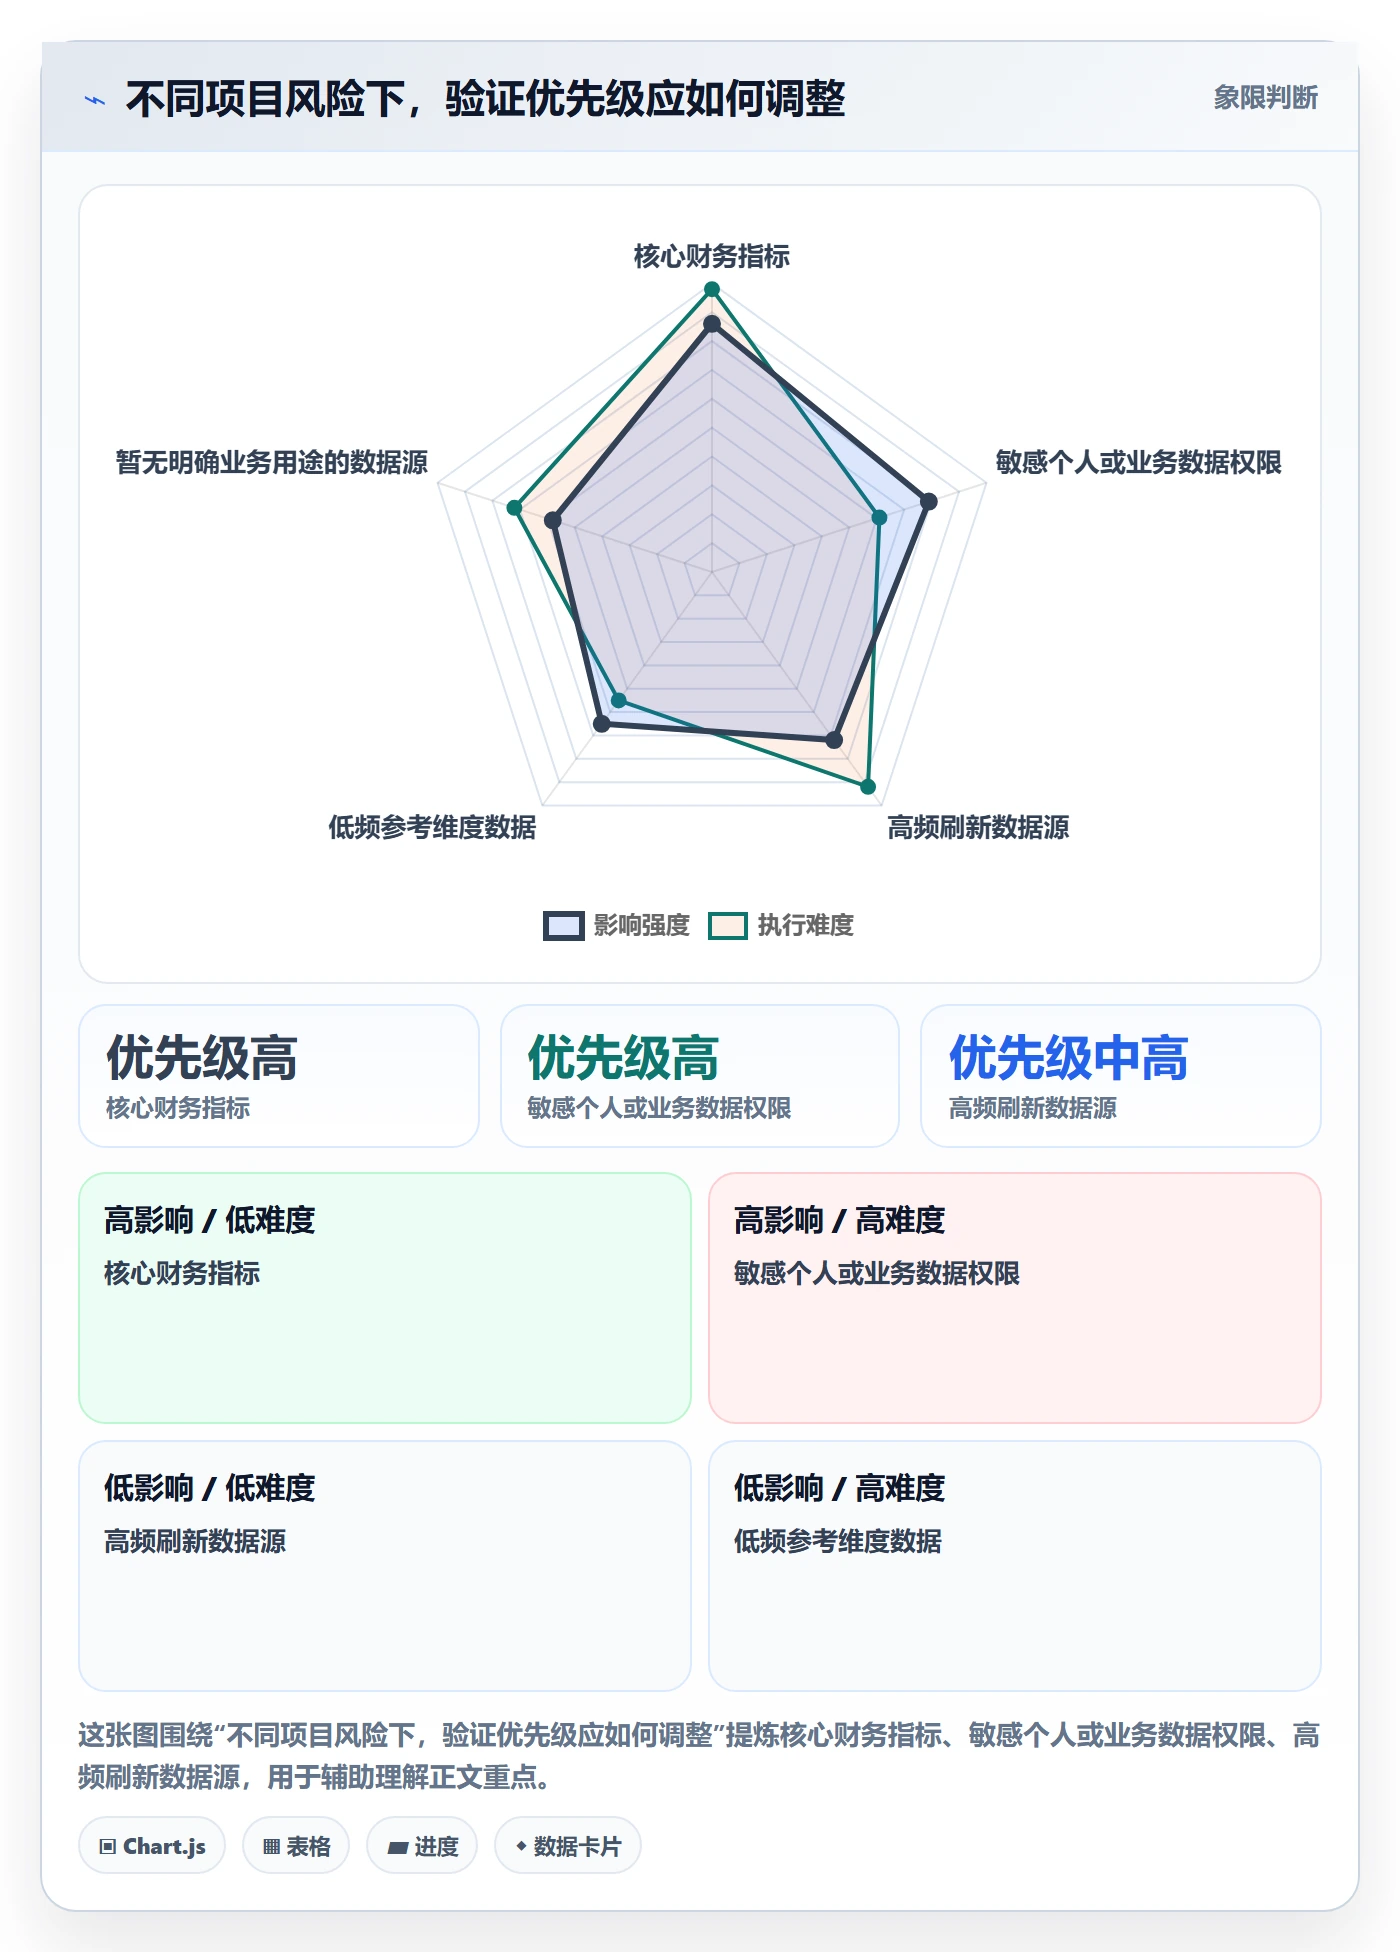The width and height of the screenshot is (1400, 1952).
Task: Select the 低影响 / 低难度 quadrant
Action: (385, 1566)
